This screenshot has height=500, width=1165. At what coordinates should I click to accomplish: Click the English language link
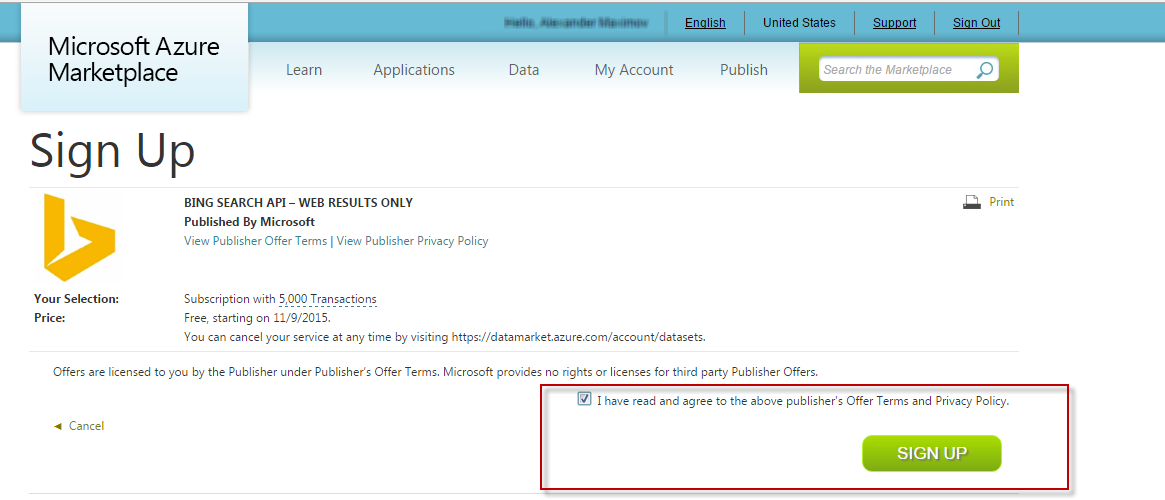[705, 23]
